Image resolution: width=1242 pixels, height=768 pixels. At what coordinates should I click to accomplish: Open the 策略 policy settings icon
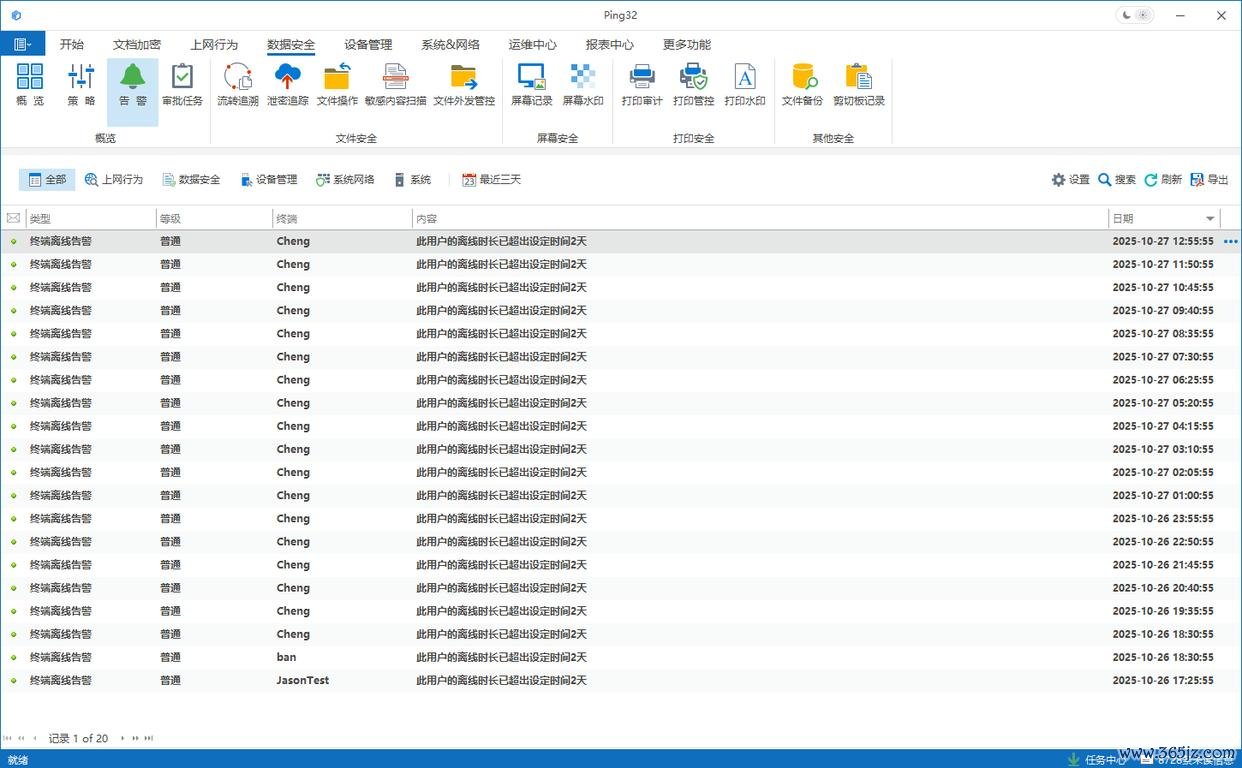pos(81,85)
